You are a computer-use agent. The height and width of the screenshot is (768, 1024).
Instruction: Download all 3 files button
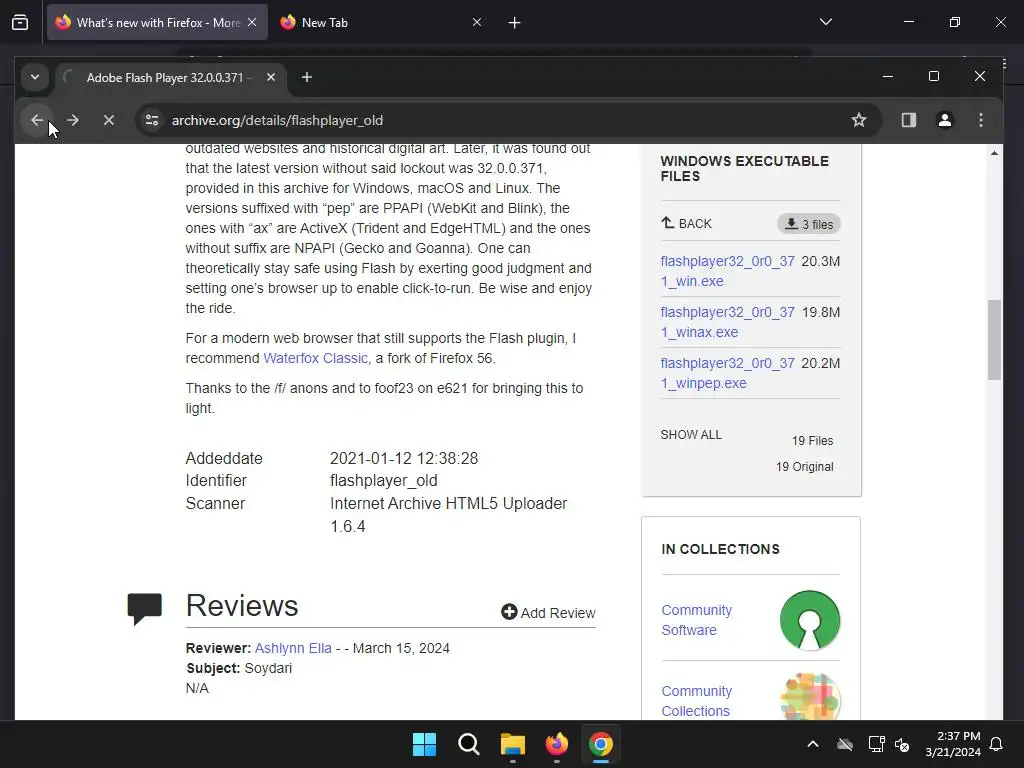(x=808, y=224)
